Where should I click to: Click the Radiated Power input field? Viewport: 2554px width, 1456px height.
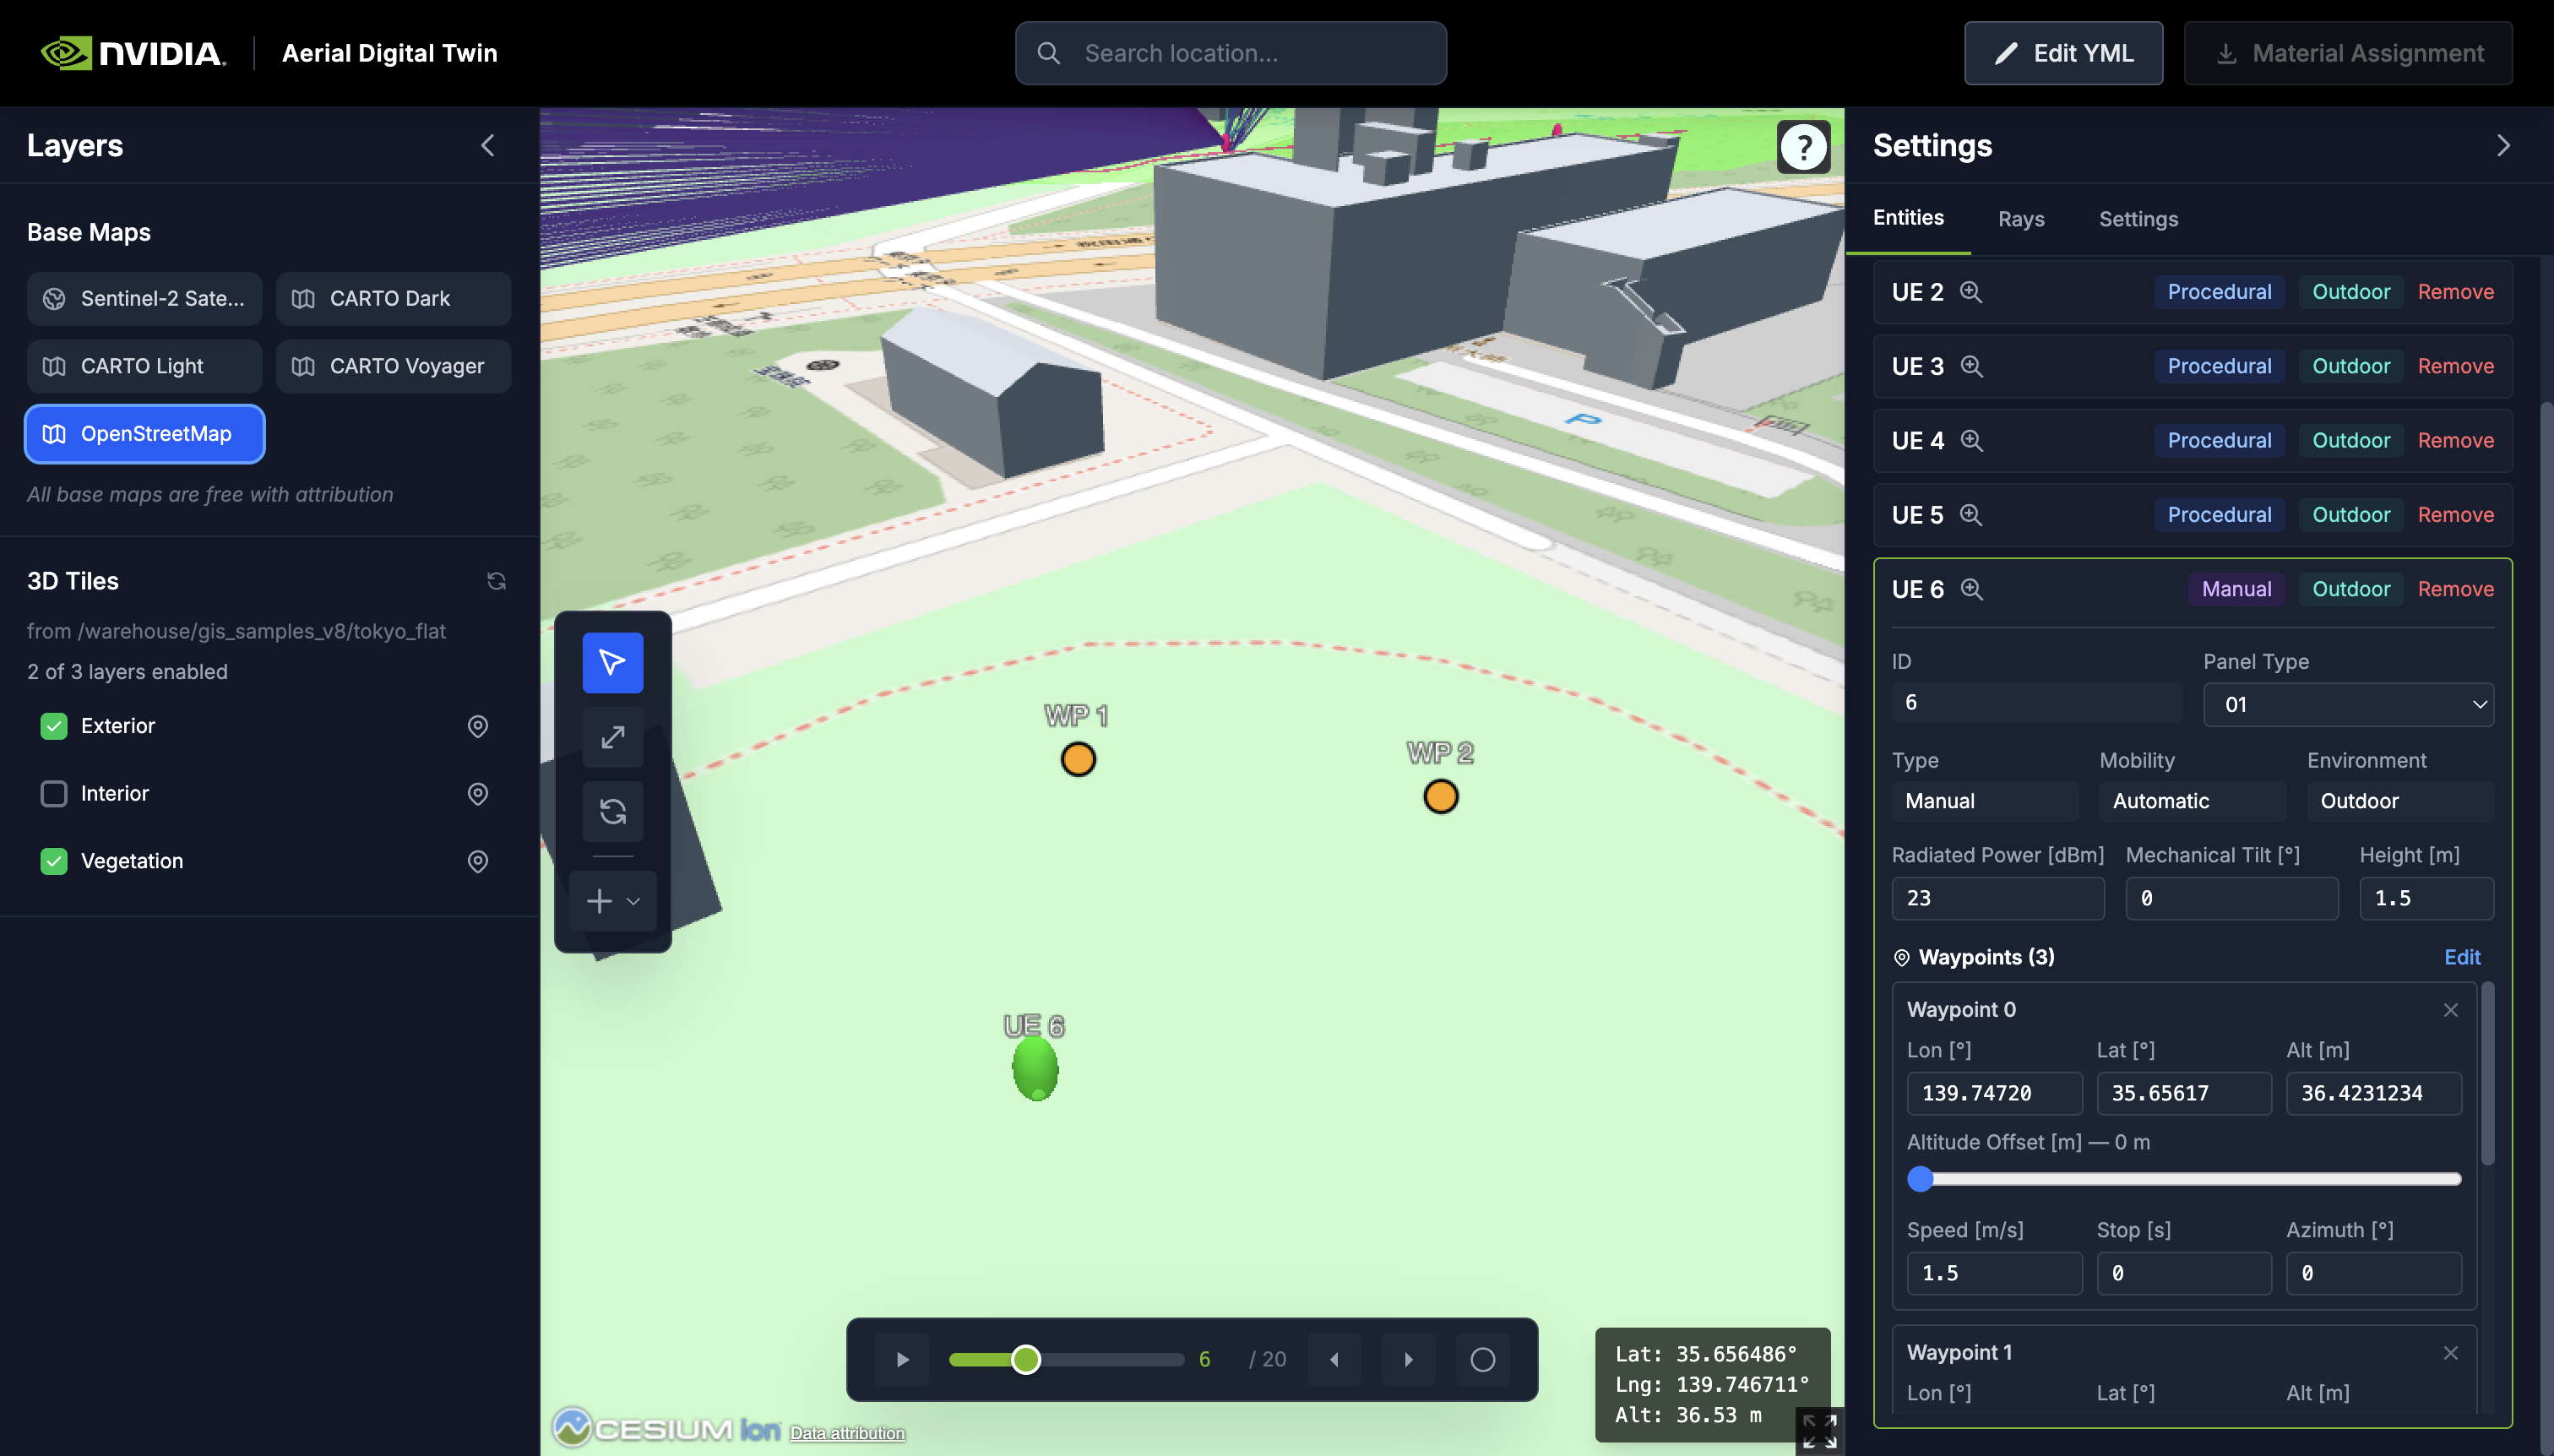point(1997,898)
